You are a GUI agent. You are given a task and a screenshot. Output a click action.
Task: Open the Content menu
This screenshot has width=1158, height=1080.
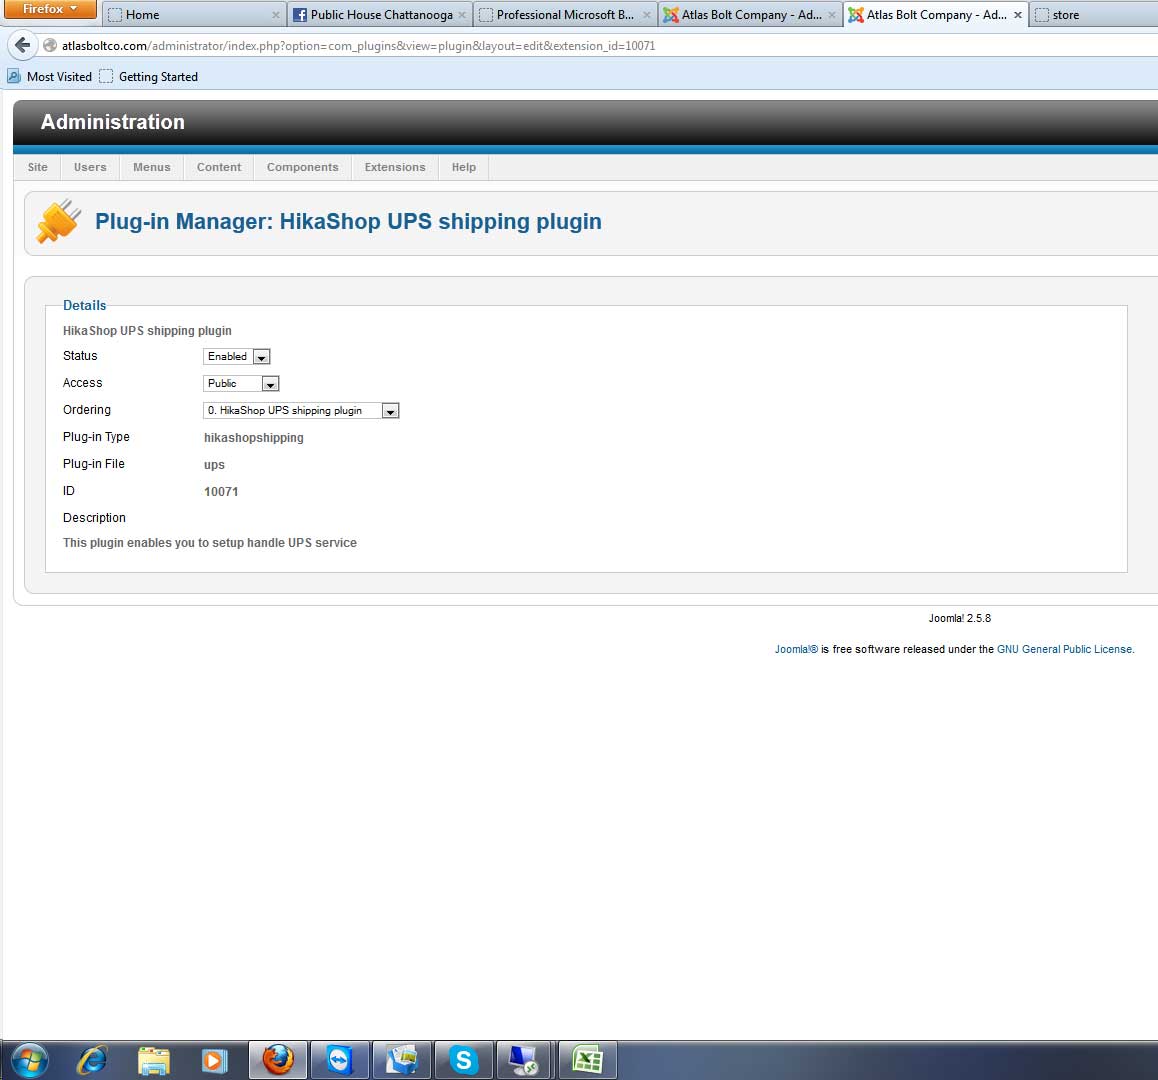coord(219,167)
